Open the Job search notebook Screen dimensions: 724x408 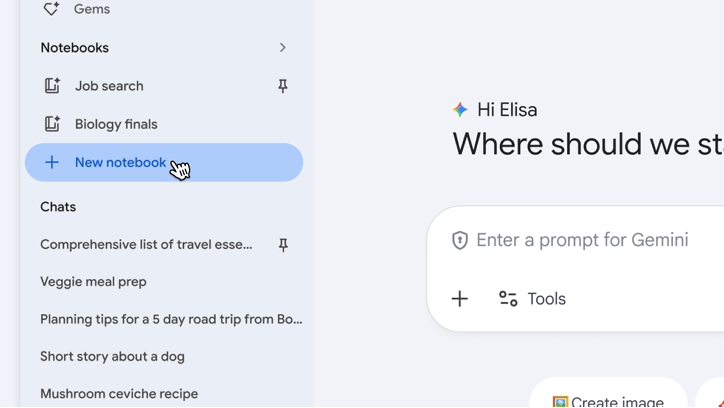tap(109, 86)
